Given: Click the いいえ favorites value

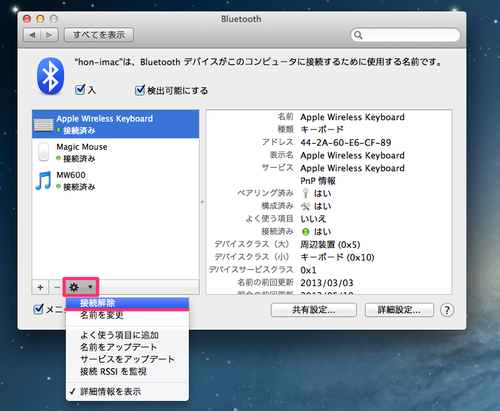Looking at the screenshot, I should pos(313,219).
